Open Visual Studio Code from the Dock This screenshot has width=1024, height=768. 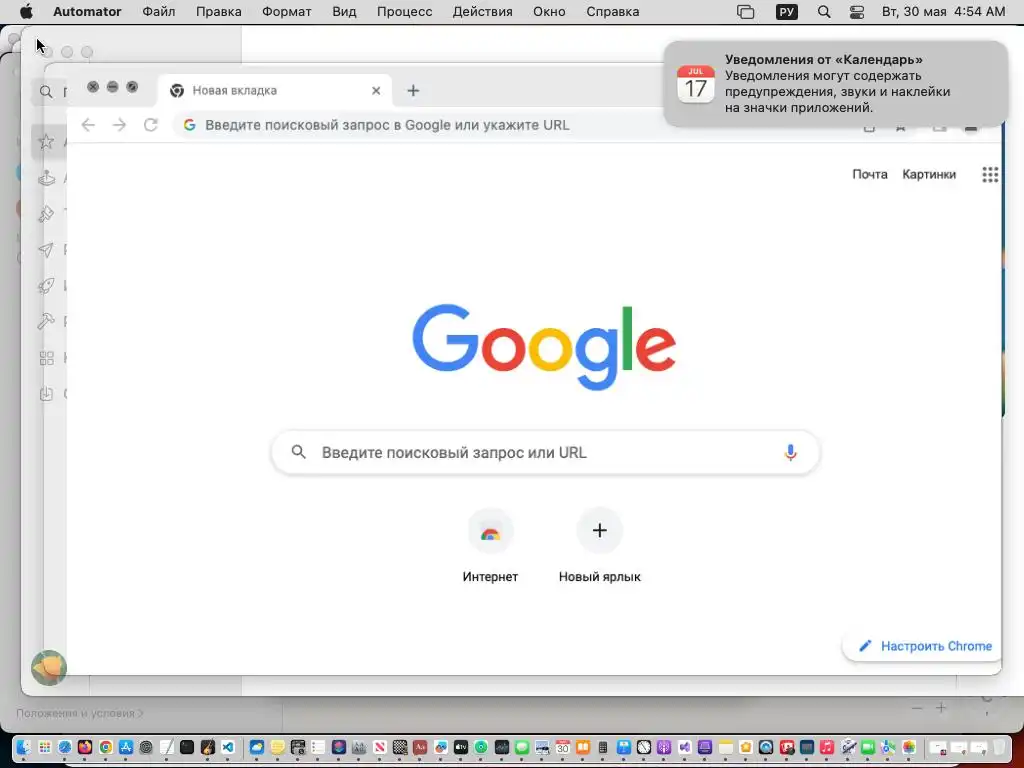click(227, 747)
